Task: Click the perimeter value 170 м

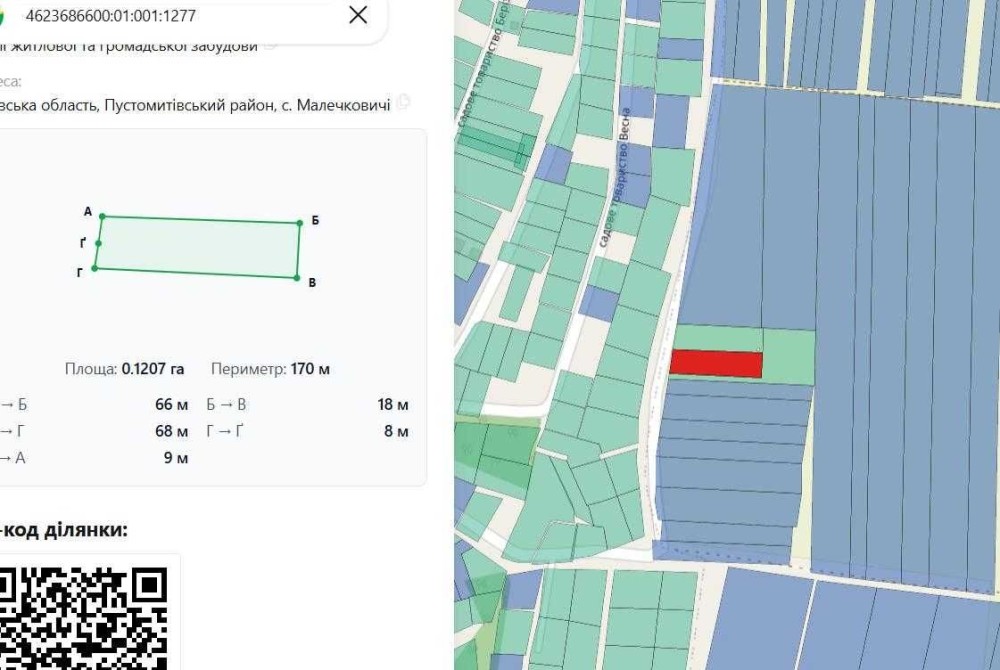Action: coord(310,369)
